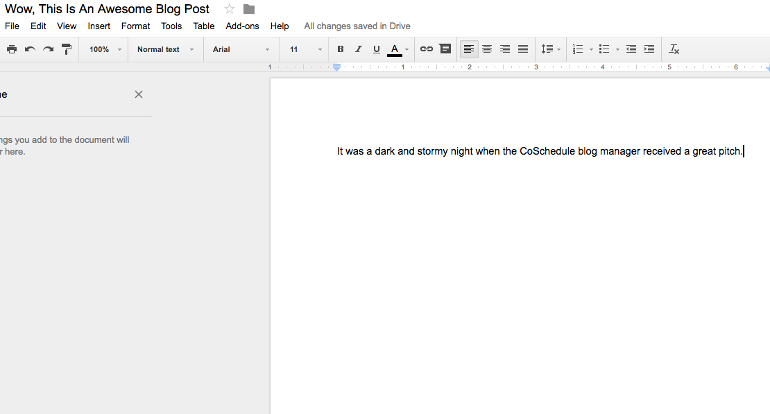The width and height of the screenshot is (770, 414).
Task: Toggle bold formatting
Action: (x=340, y=49)
